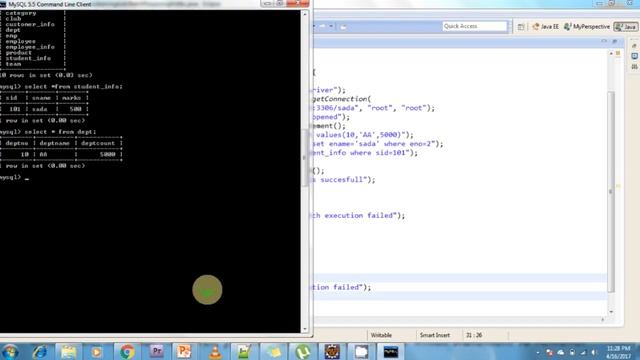Click 'select * from dept' query in MySQL console
Viewport: 640px width, 360px height.
coord(60,132)
